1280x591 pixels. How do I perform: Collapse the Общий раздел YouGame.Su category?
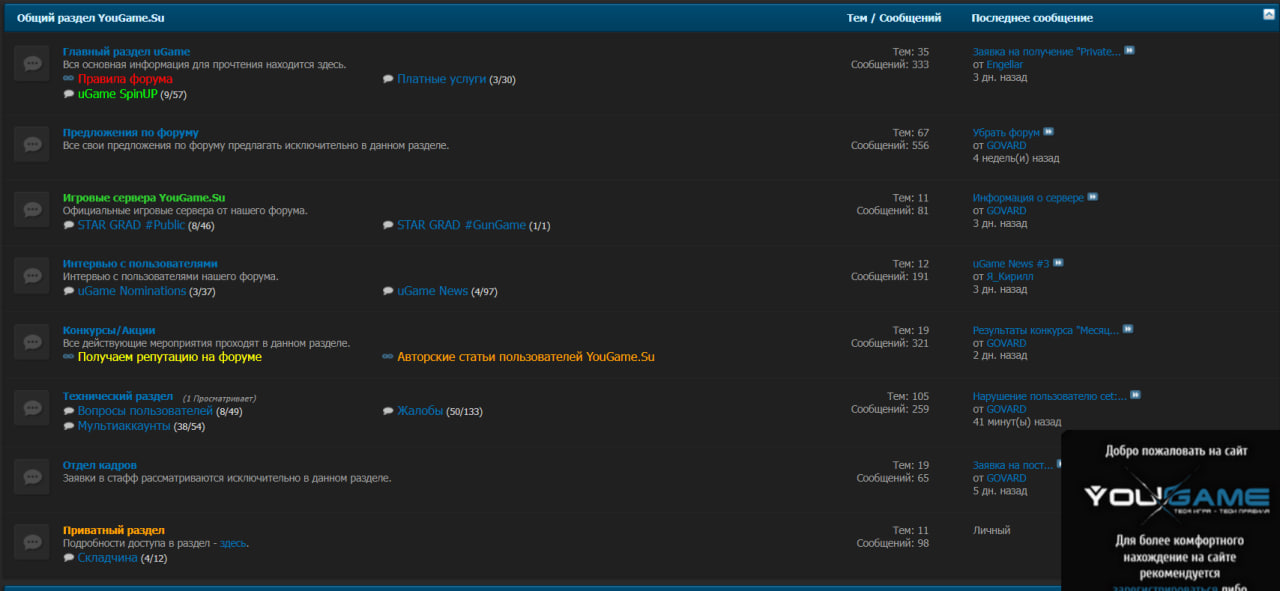[x=1268, y=14]
